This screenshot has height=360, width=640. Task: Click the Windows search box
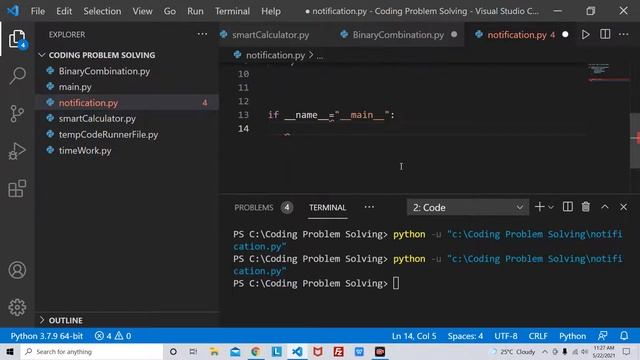[92, 351]
